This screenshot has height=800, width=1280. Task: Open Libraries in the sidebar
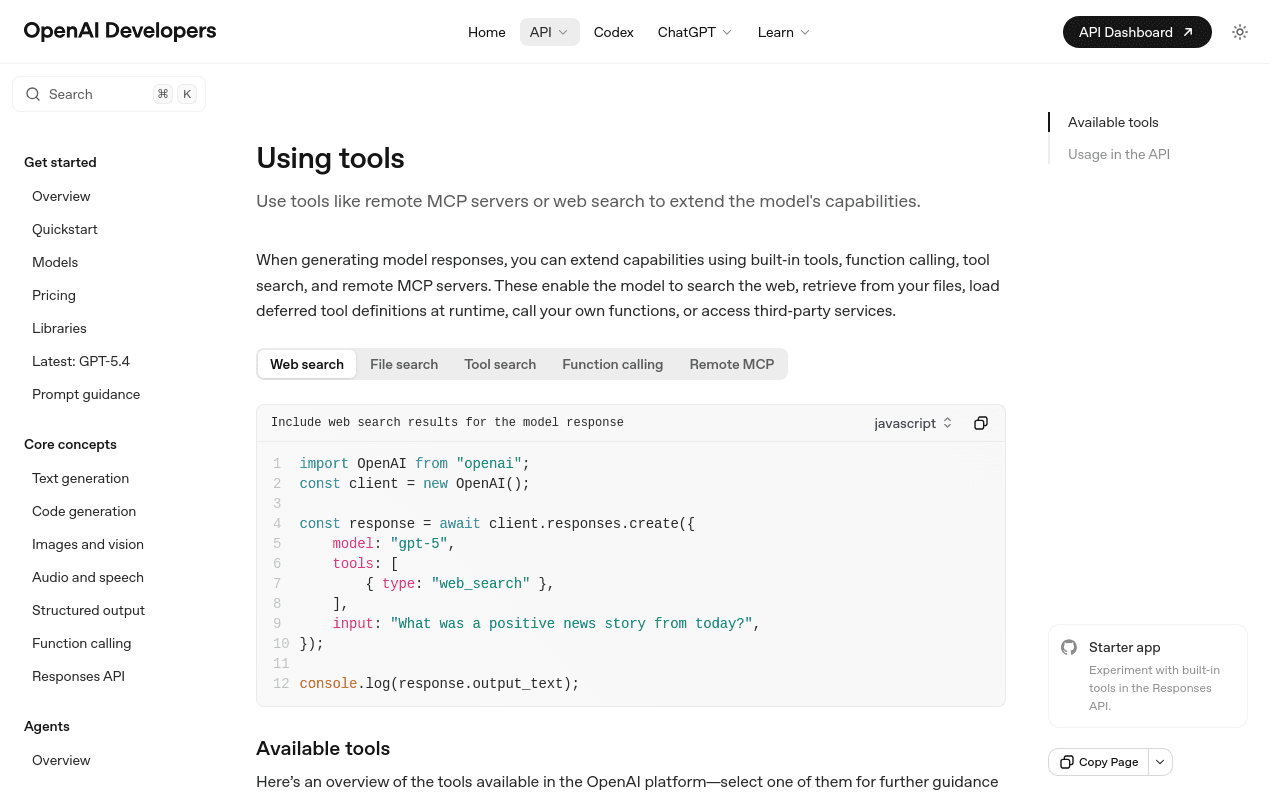tap(59, 328)
